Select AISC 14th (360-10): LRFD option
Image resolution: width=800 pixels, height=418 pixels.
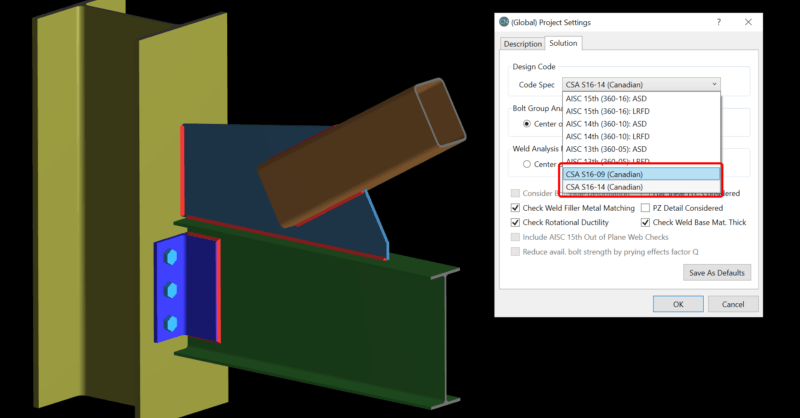[x=610, y=136]
